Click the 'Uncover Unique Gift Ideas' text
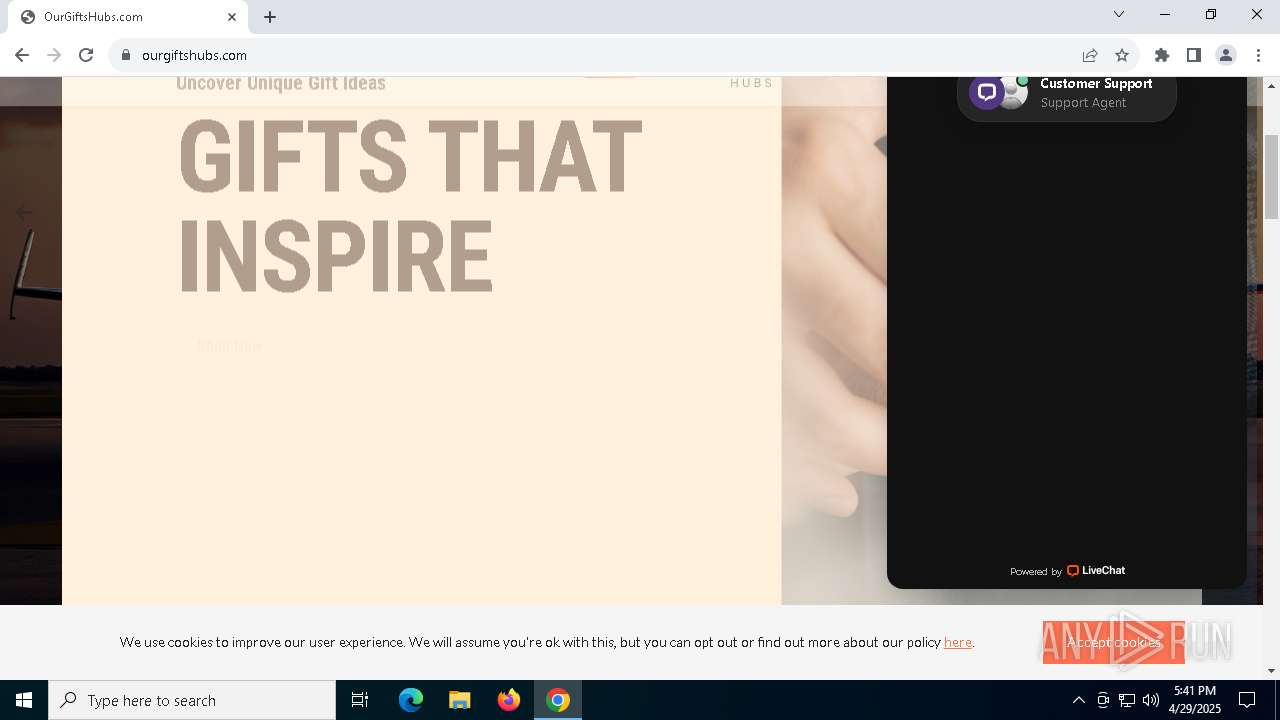Image resolution: width=1280 pixels, height=720 pixels. coord(281,83)
